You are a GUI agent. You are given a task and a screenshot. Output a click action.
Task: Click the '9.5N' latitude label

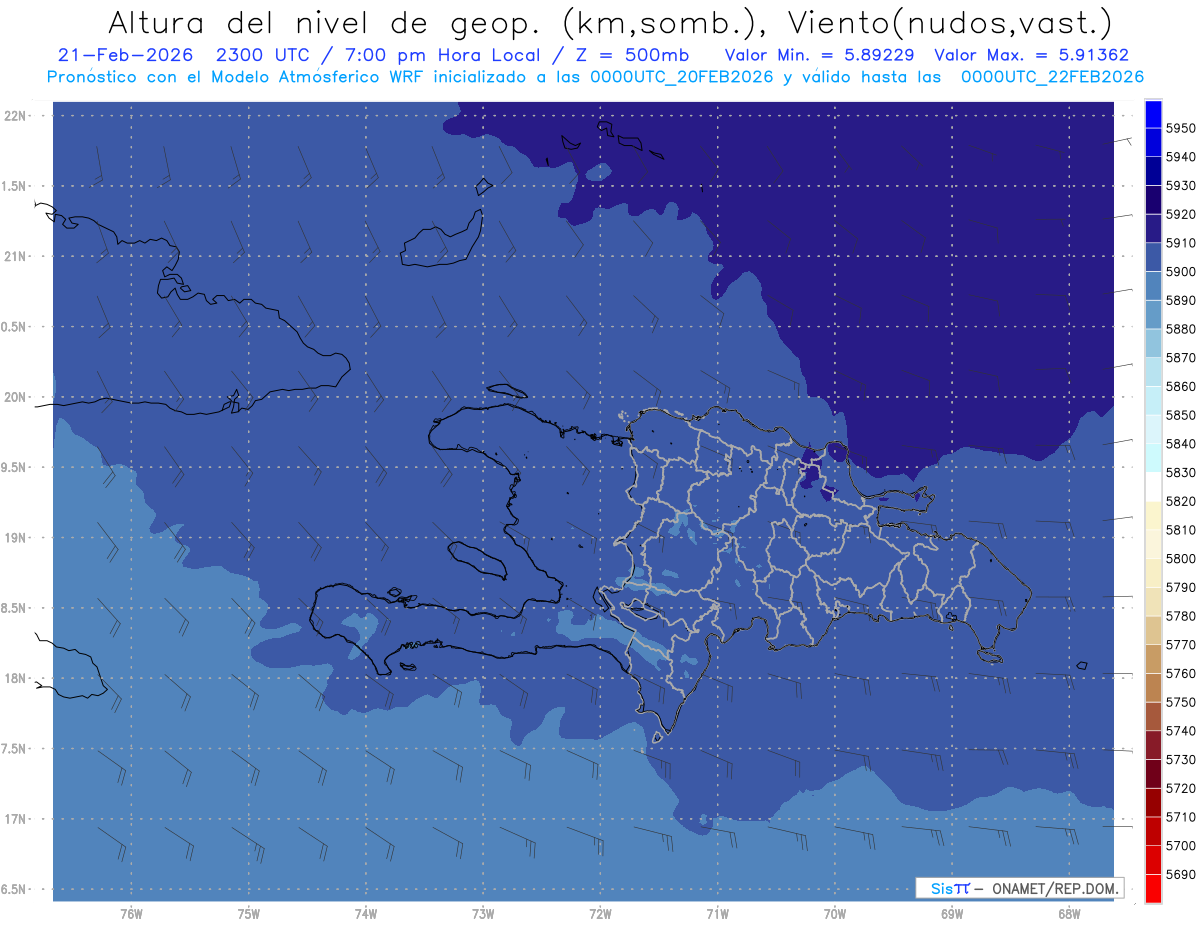click(14, 467)
